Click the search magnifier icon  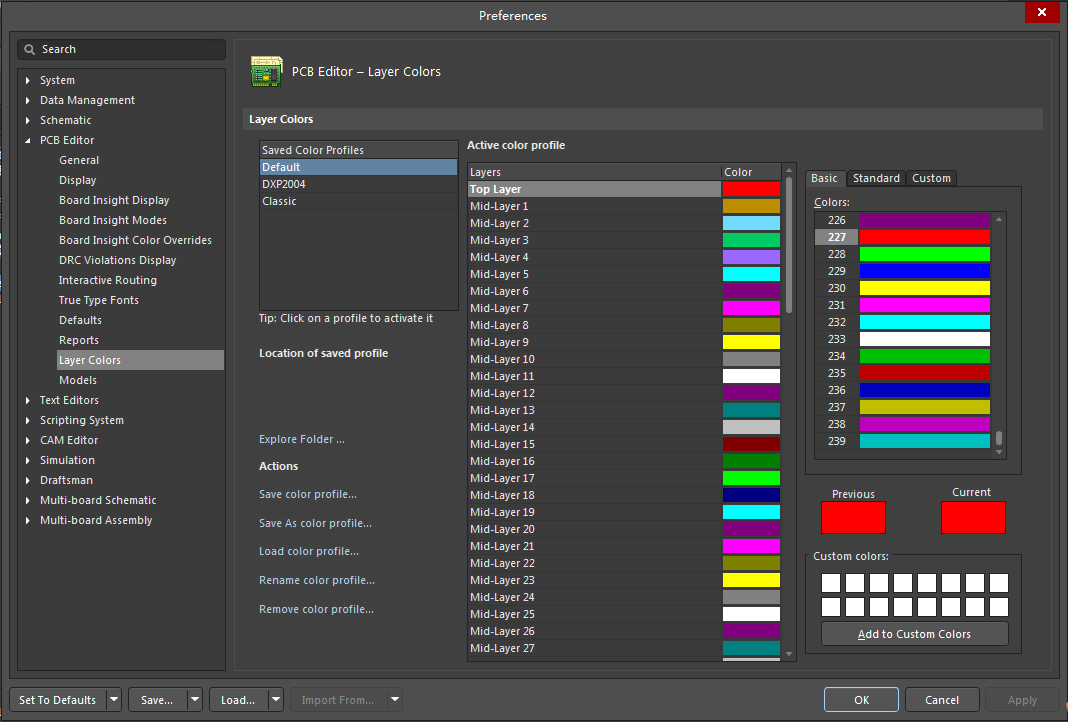click(31, 49)
